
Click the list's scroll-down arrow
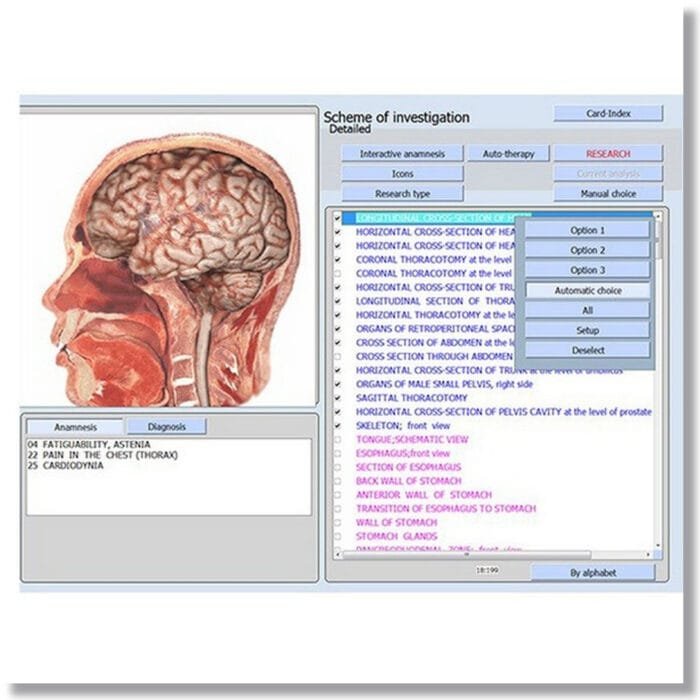coord(658,546)
